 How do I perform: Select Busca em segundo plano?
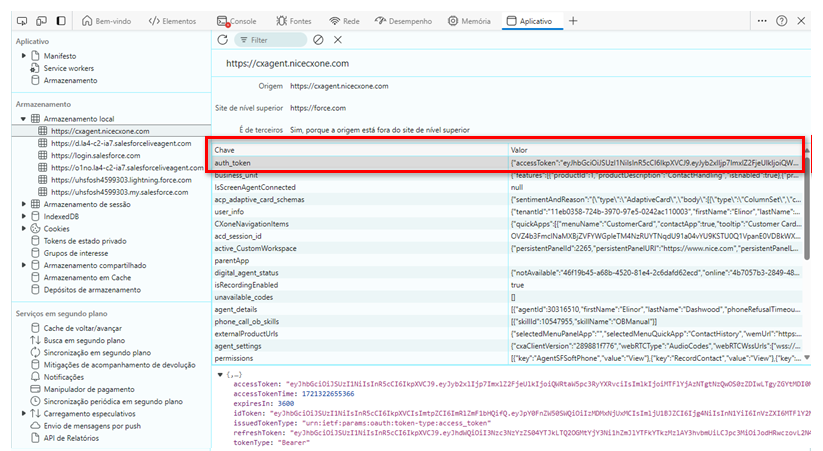pyautogui.click(x=84, y=340)
